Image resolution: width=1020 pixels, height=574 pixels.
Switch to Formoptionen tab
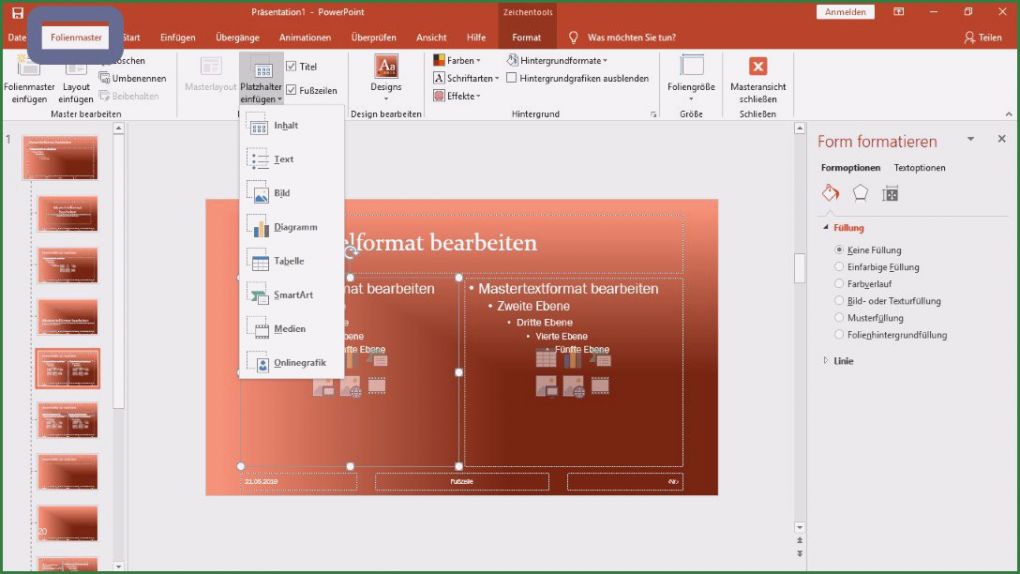click(850, 168)
